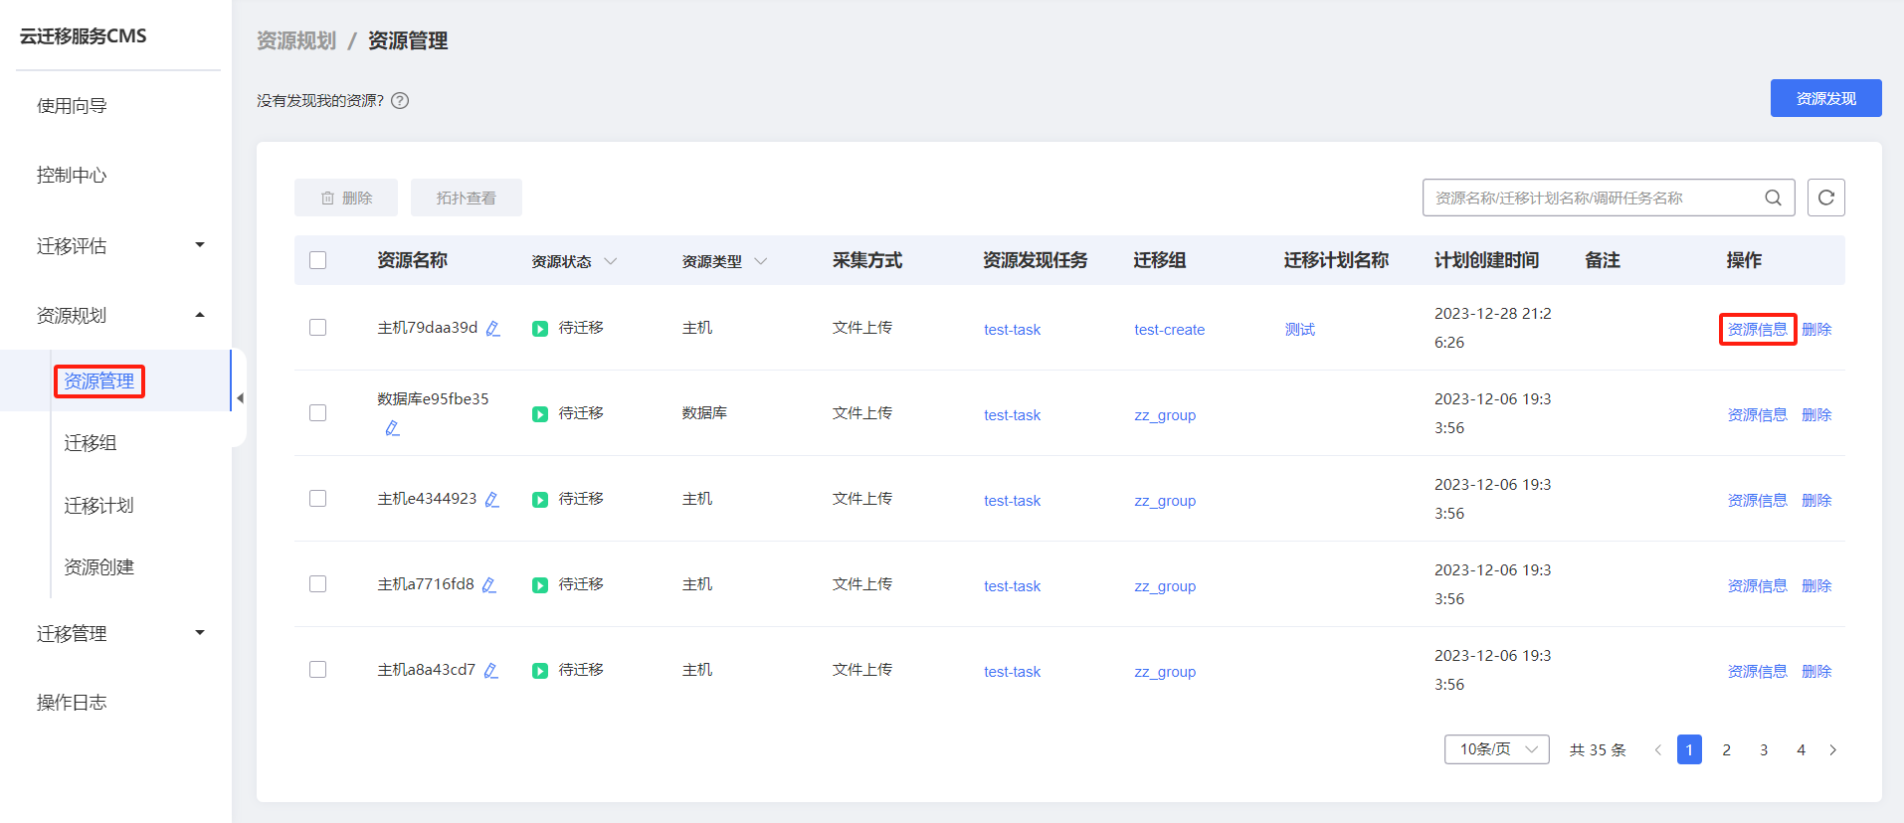Click the sidebar collapse arrow handle
Viewport: 1904px width, 823px height.
[240, 398]
